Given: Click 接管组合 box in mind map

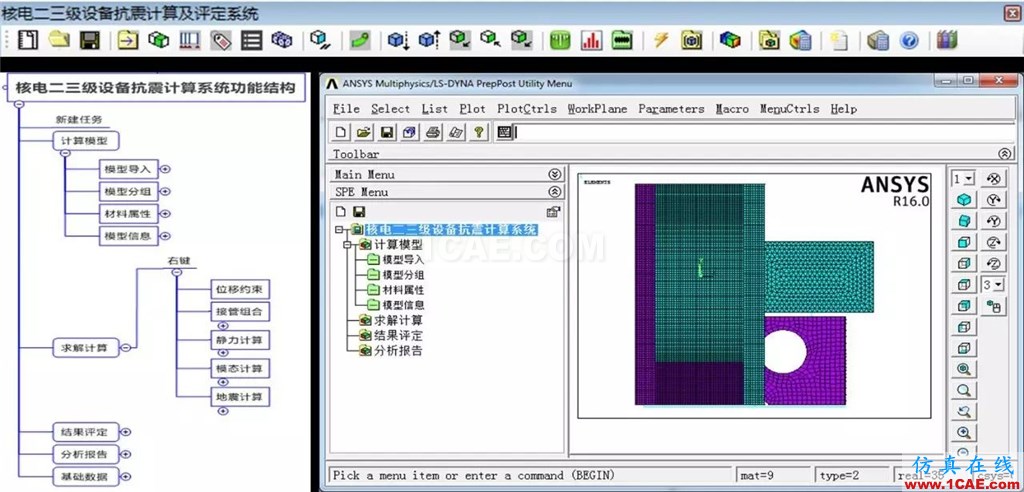Looking at the screenshot, I should 240,311.
